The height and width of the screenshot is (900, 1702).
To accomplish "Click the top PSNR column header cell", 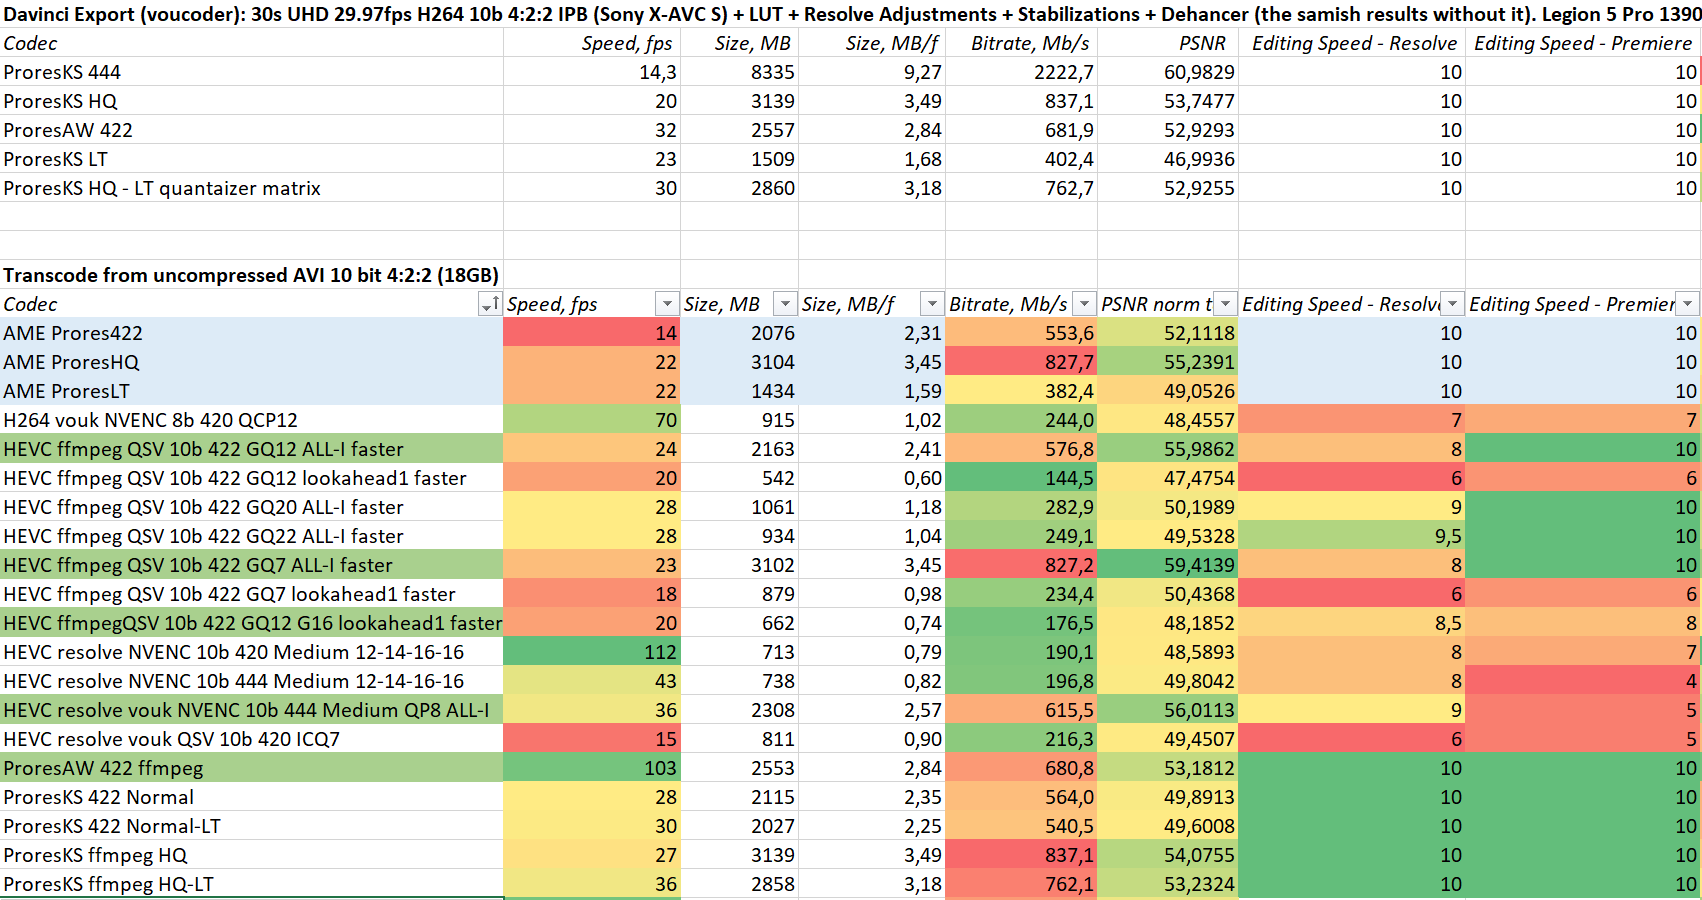I will (1168, 43).
